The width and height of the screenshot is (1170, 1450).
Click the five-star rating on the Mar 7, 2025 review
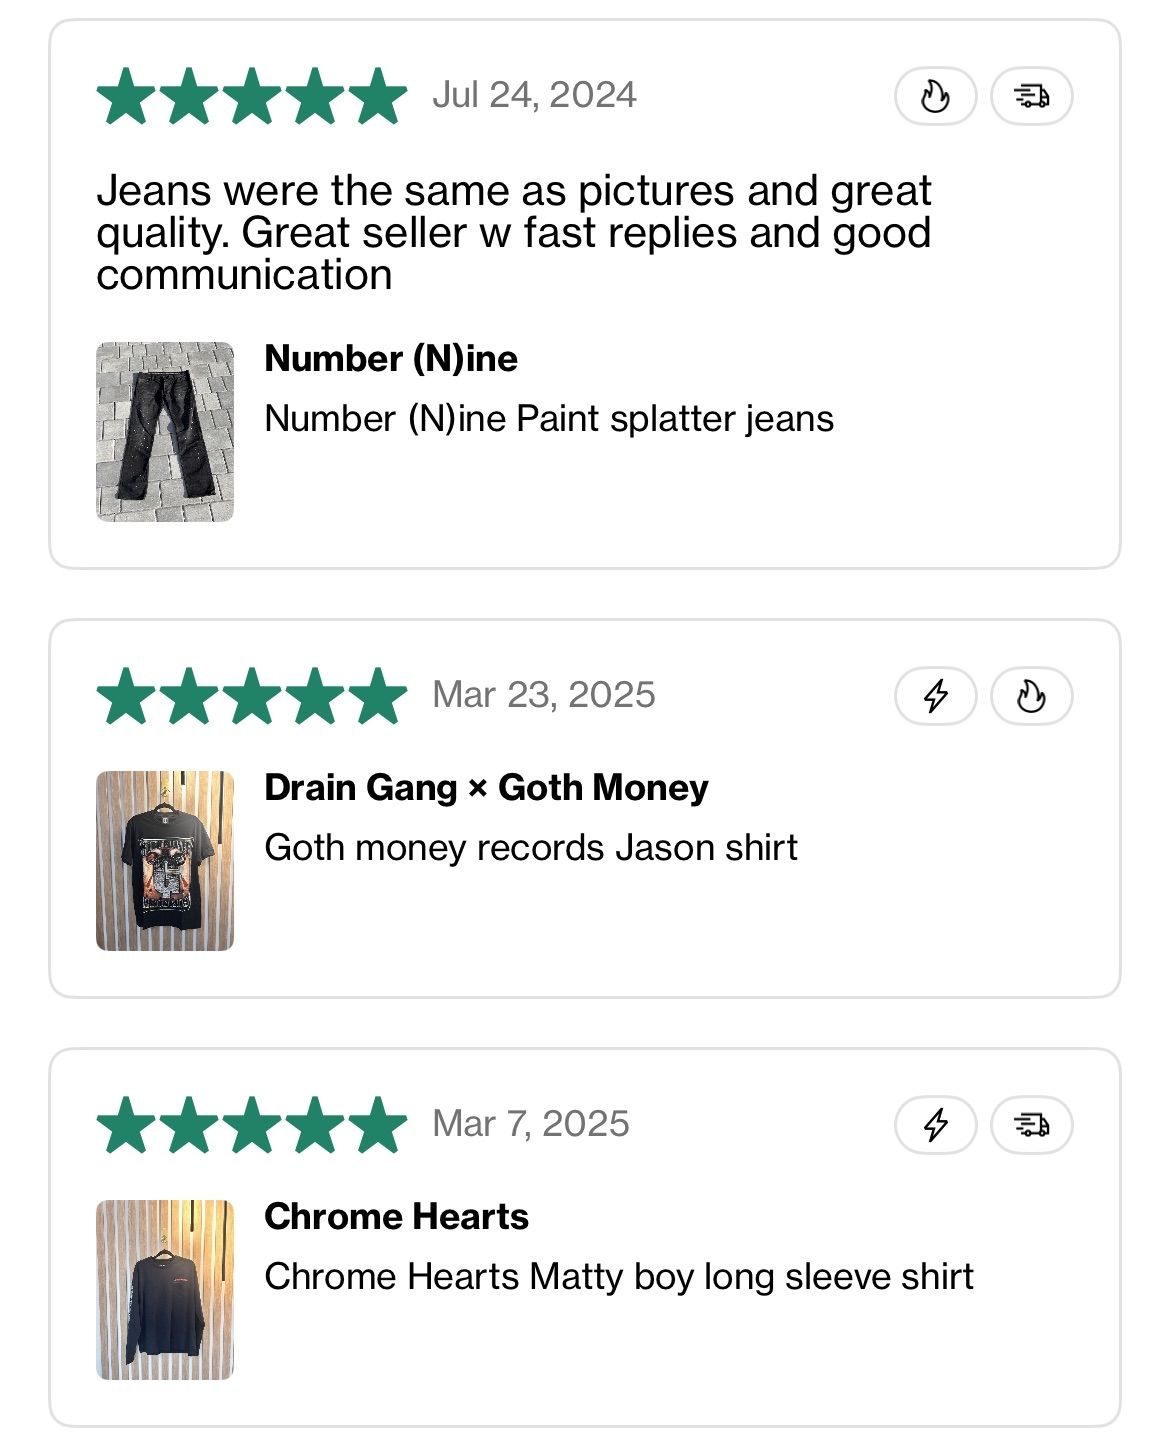pos(252,1125)
